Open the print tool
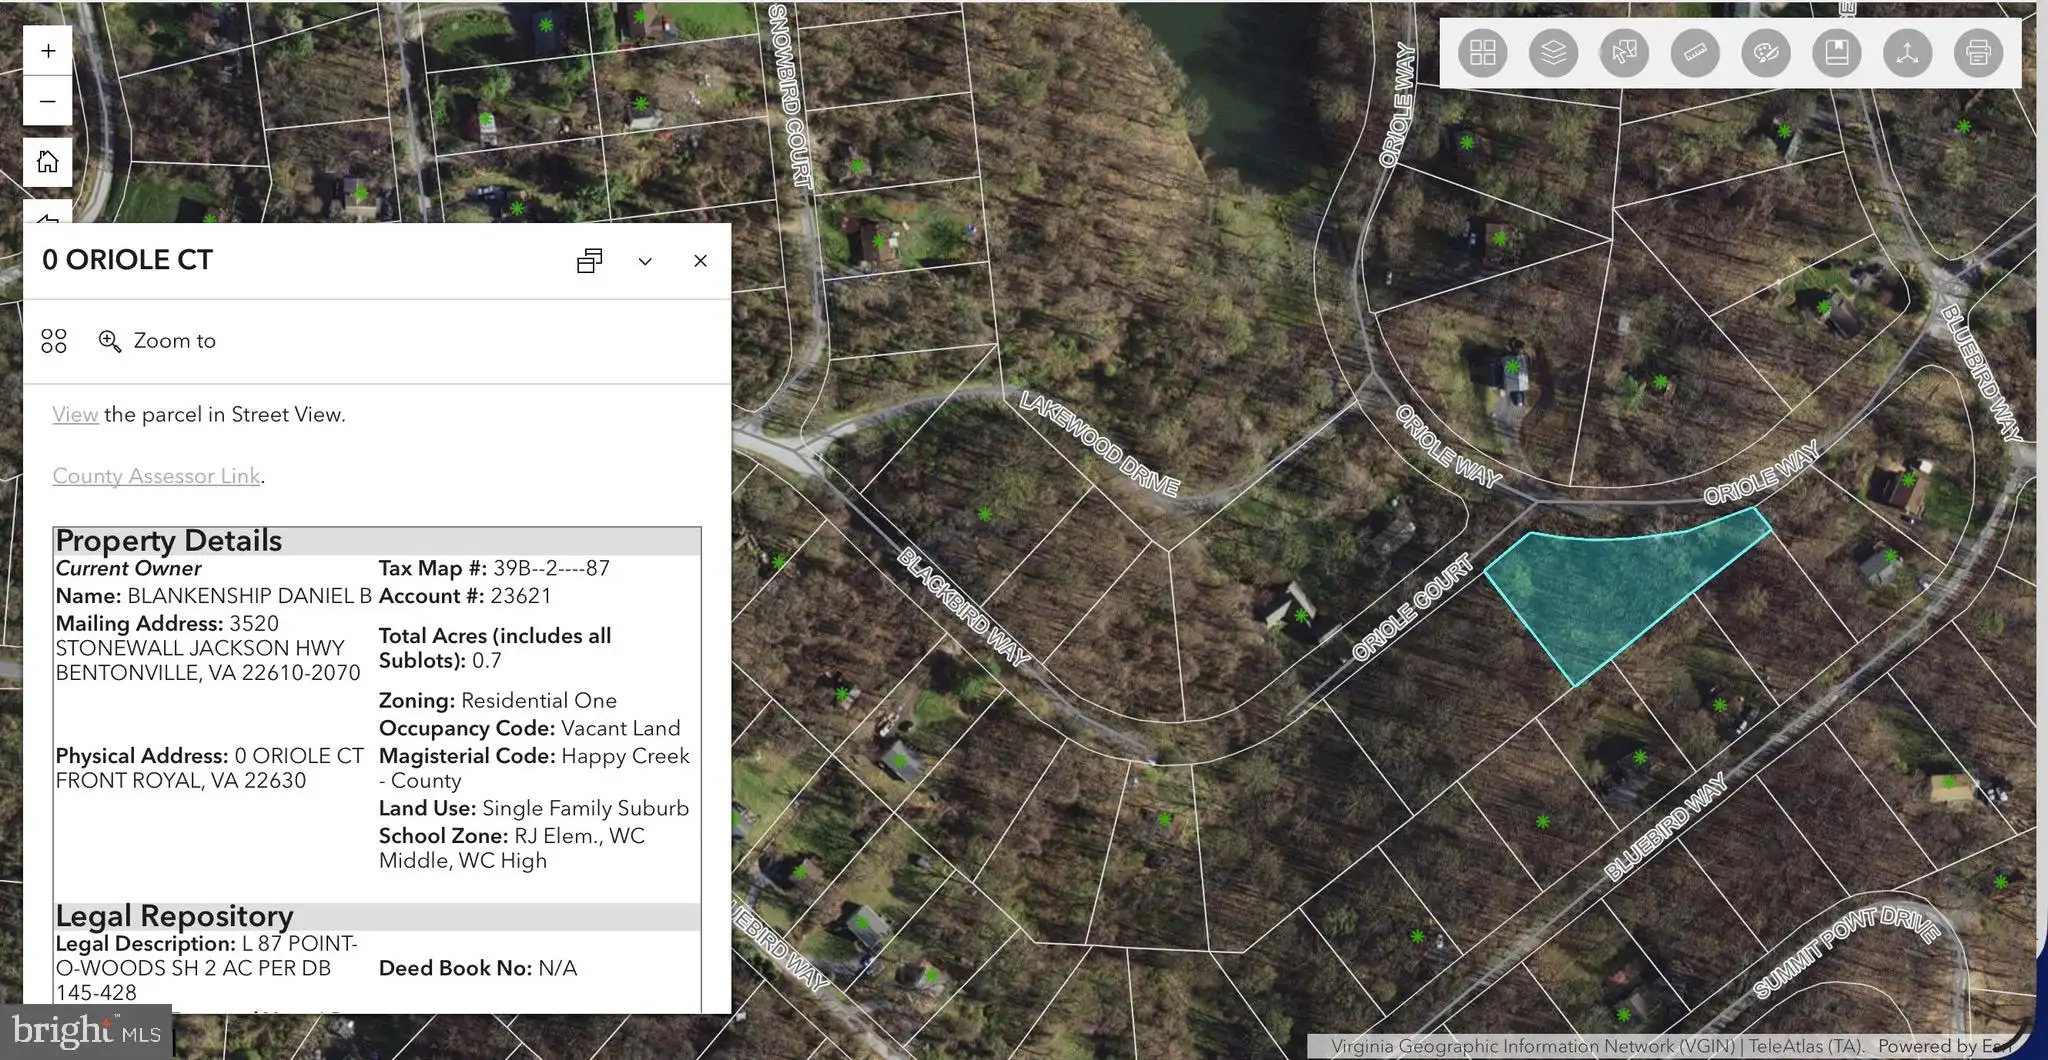 pos(1978,53)
